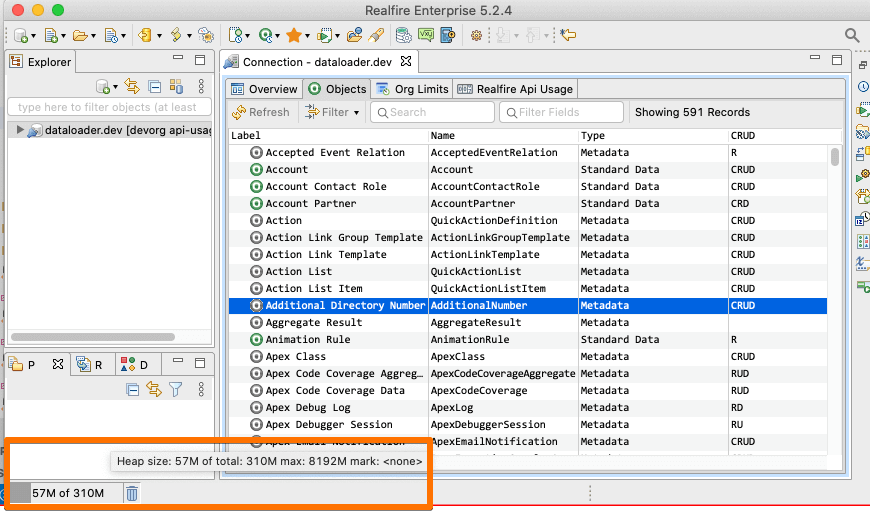Open dropdown next to green Q schedule icon

(277, 37)
